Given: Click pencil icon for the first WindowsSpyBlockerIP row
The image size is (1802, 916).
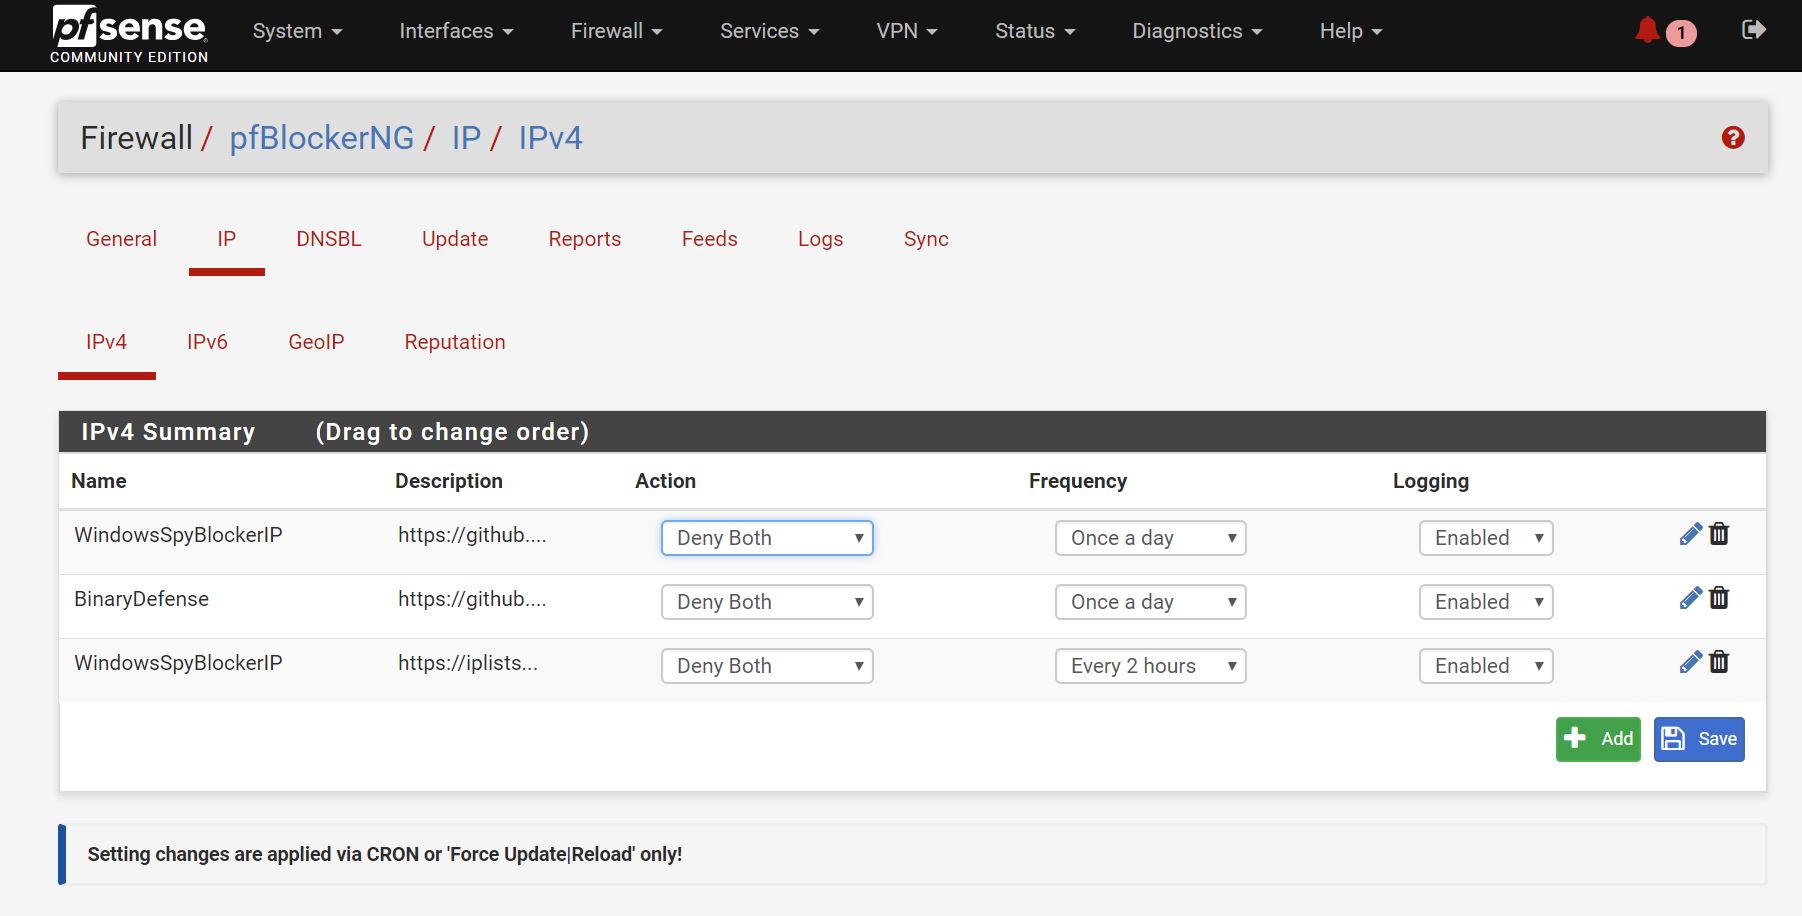Looking at the screenshot, I should coord(1690,534).
